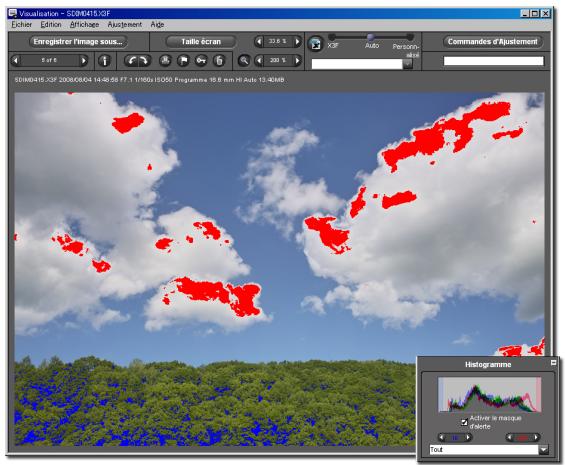The width and height of the screenshot is (565, 465).
Task: Go to the previous image (5 of 6)
Action: 15,61
